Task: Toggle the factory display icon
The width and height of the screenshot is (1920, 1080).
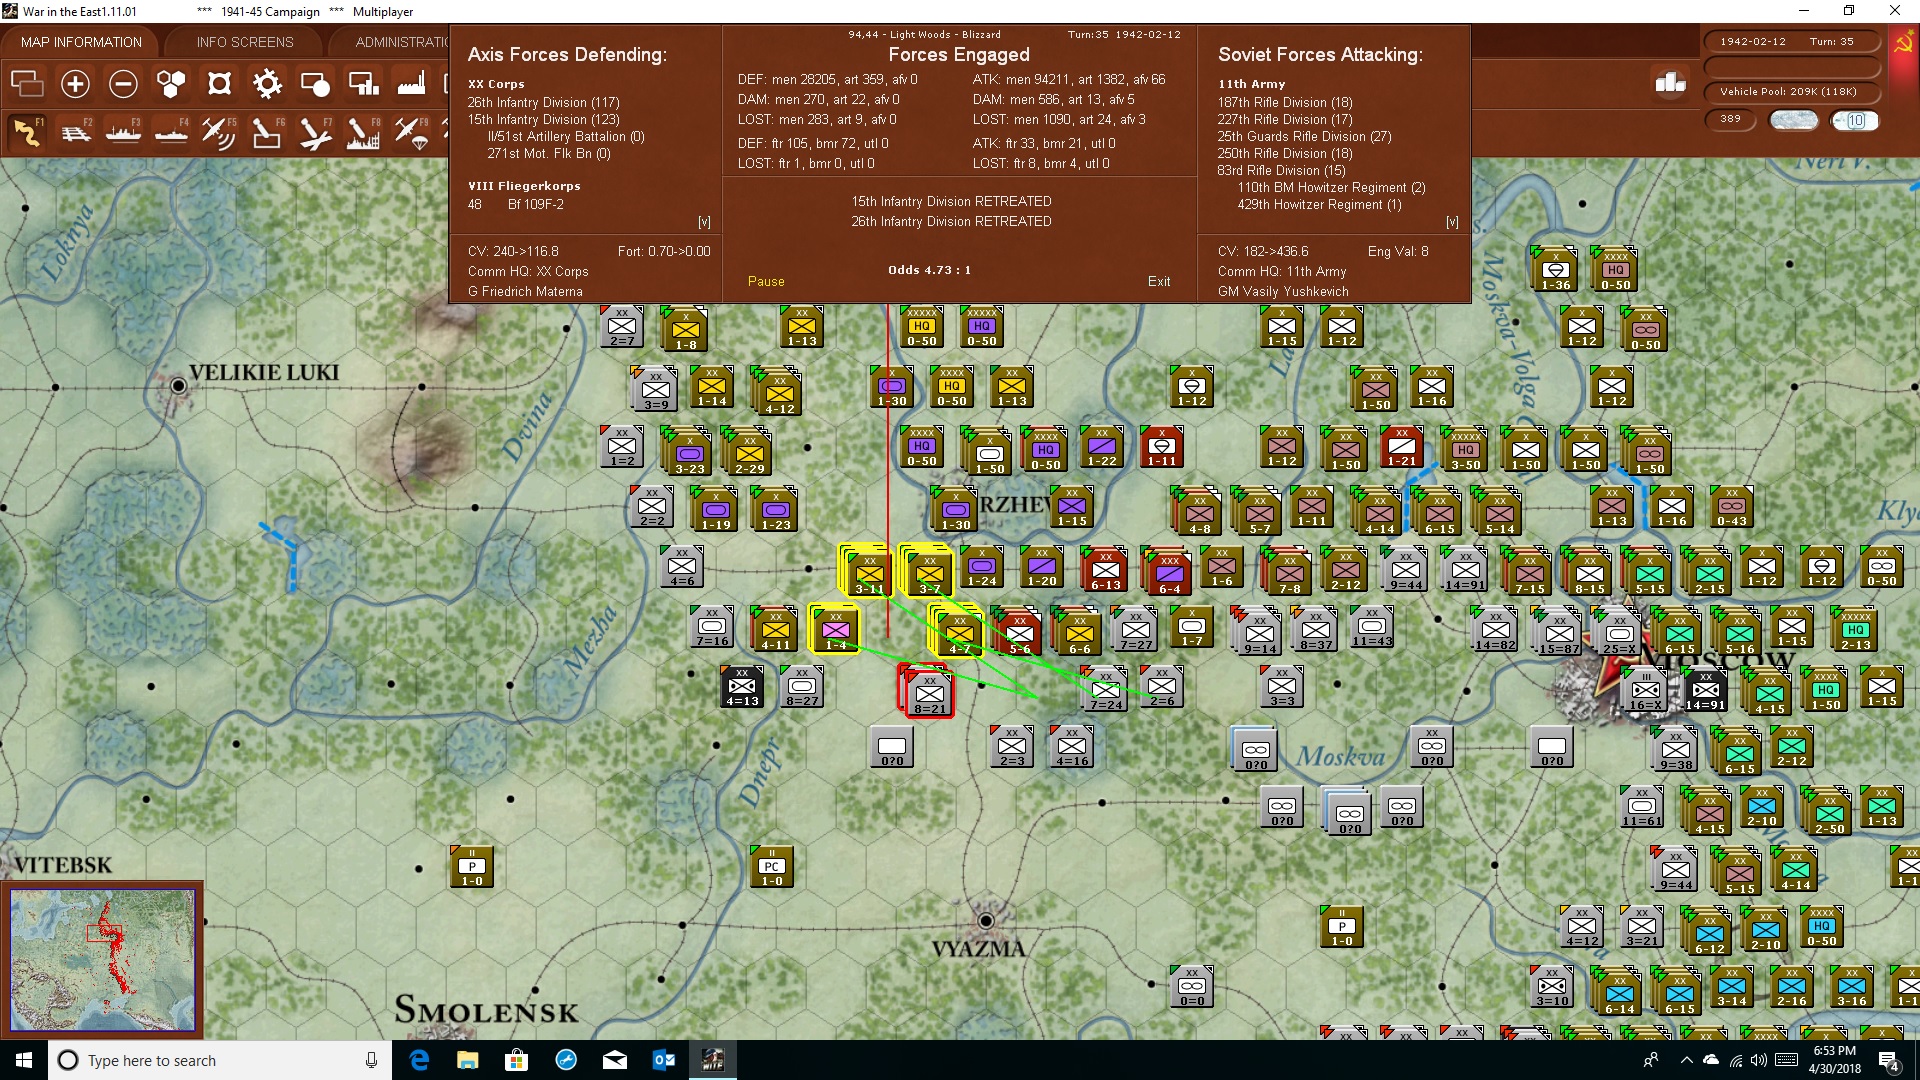Action: coord(411,84)
